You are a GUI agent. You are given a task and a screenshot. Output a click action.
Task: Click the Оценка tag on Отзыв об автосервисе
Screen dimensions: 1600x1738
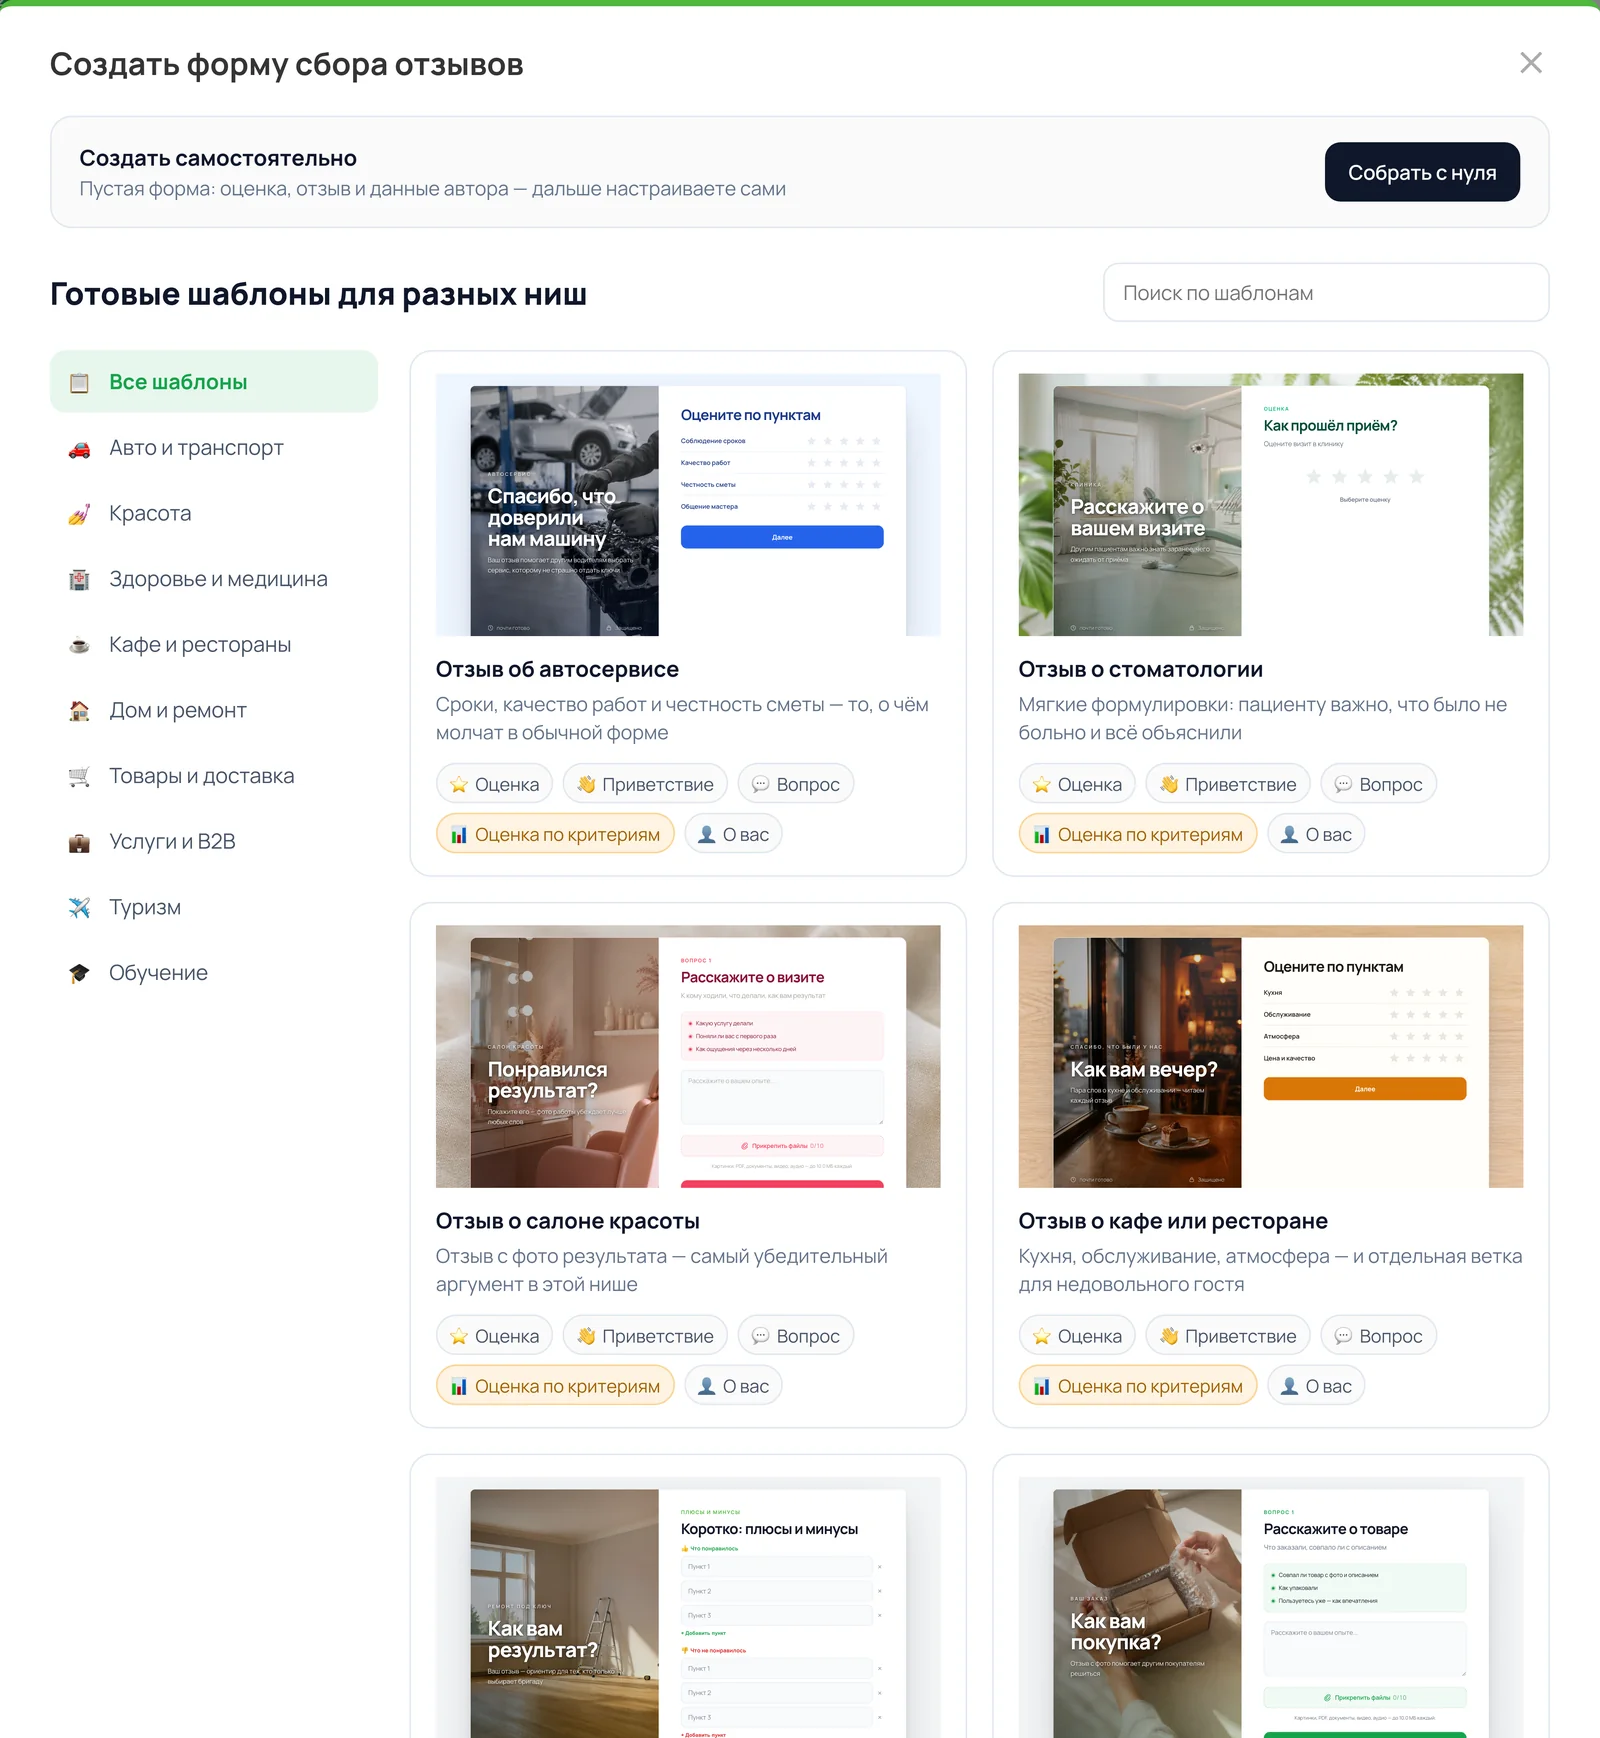495,784
